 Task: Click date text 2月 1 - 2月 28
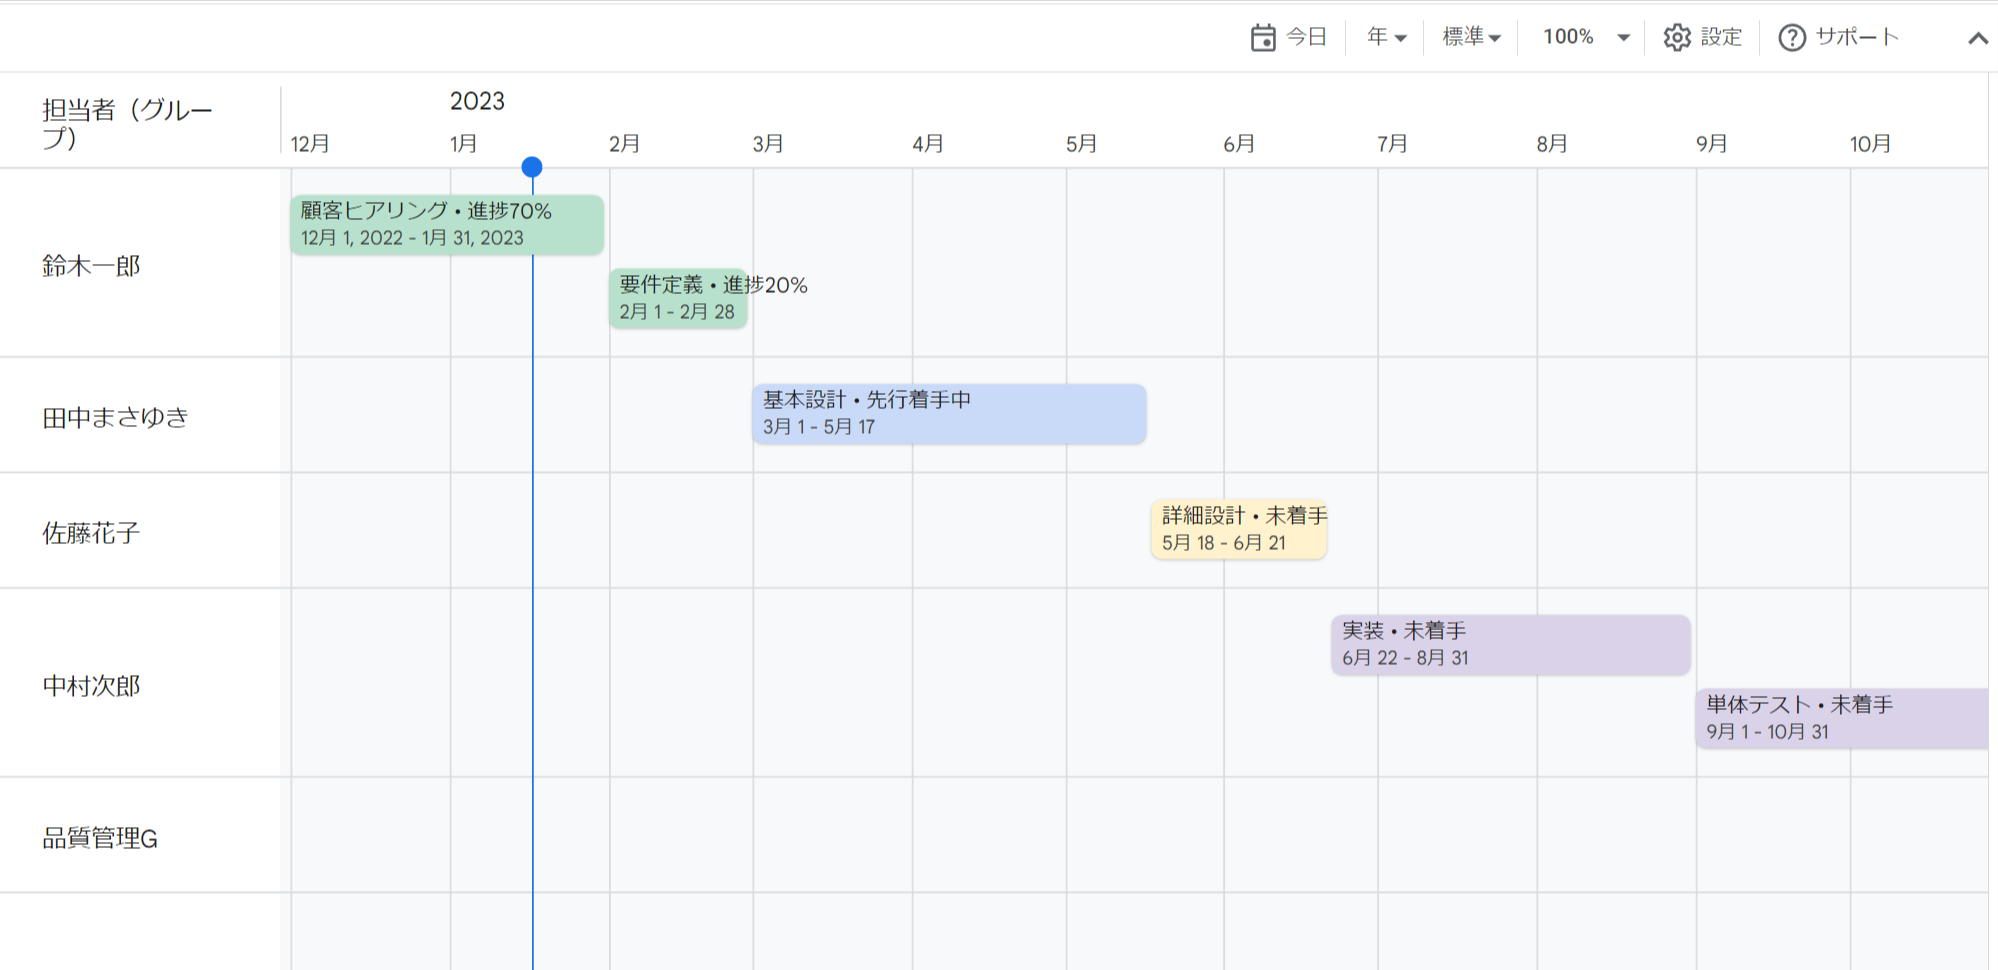(x=677, y=312)
